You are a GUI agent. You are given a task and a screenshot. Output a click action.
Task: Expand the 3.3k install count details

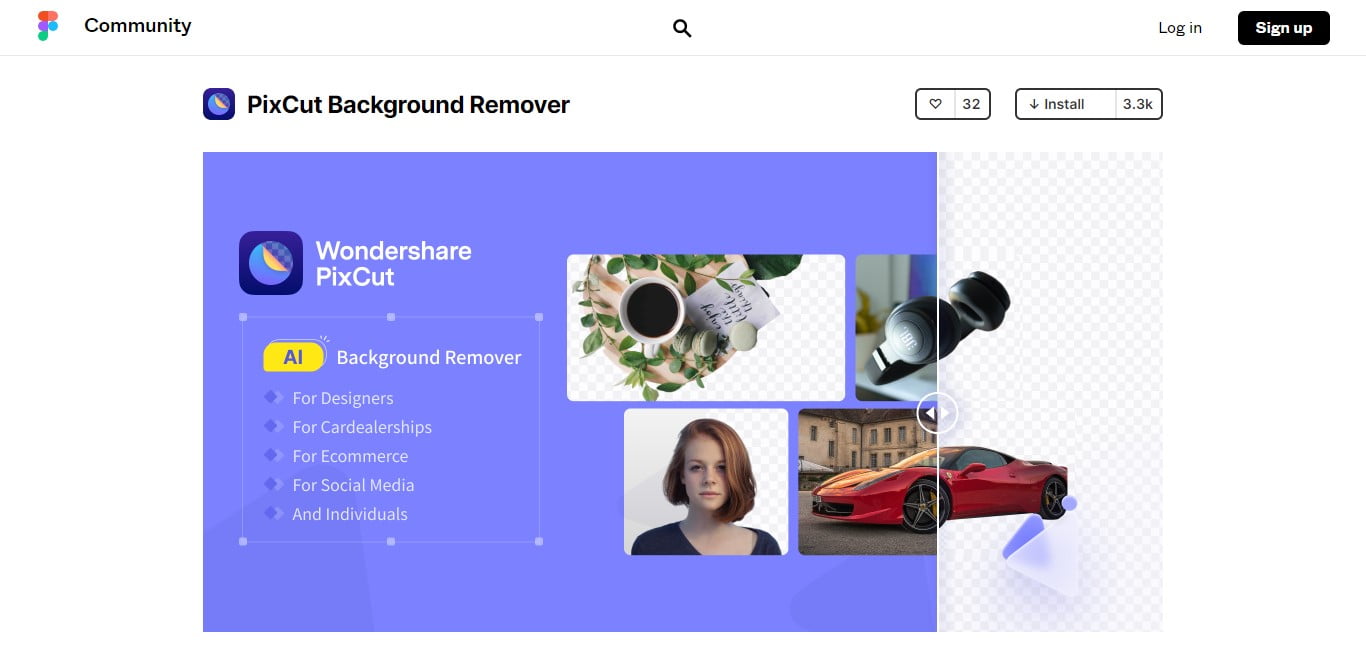tap(1139, 104)
